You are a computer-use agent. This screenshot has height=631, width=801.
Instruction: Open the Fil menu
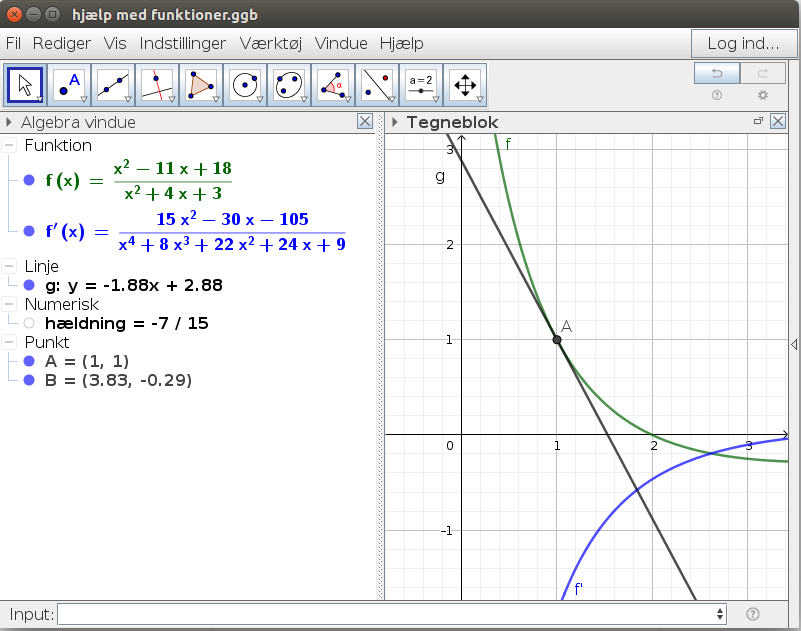point(13,43)
